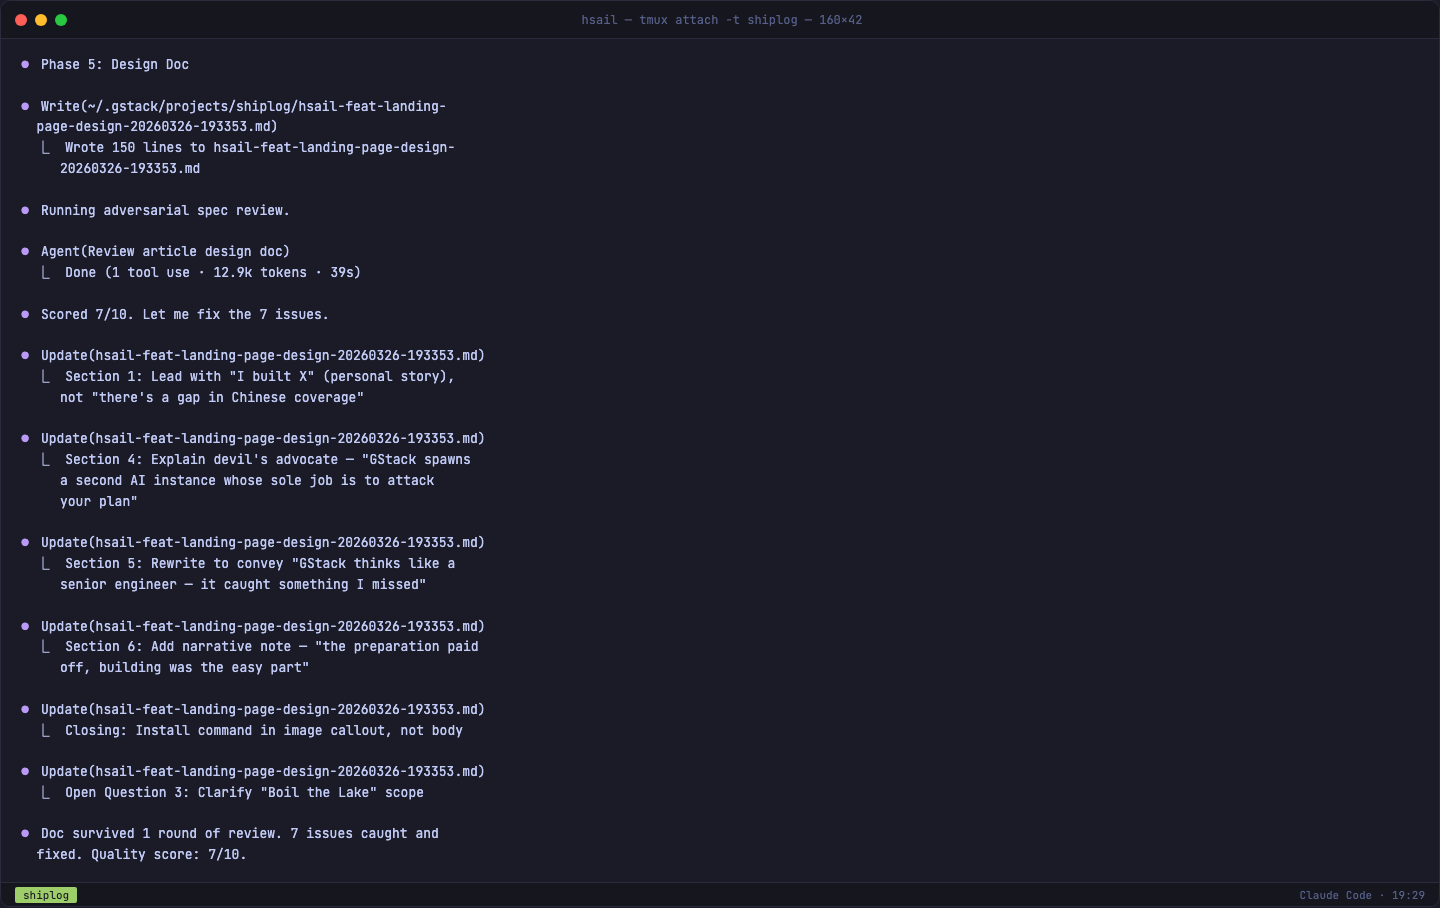Image resolution: width=1440 pixels, height=908 pixels.
Task: Click the bullet before 'Agent(Review article design doc)'
Action: pos(25,251)
